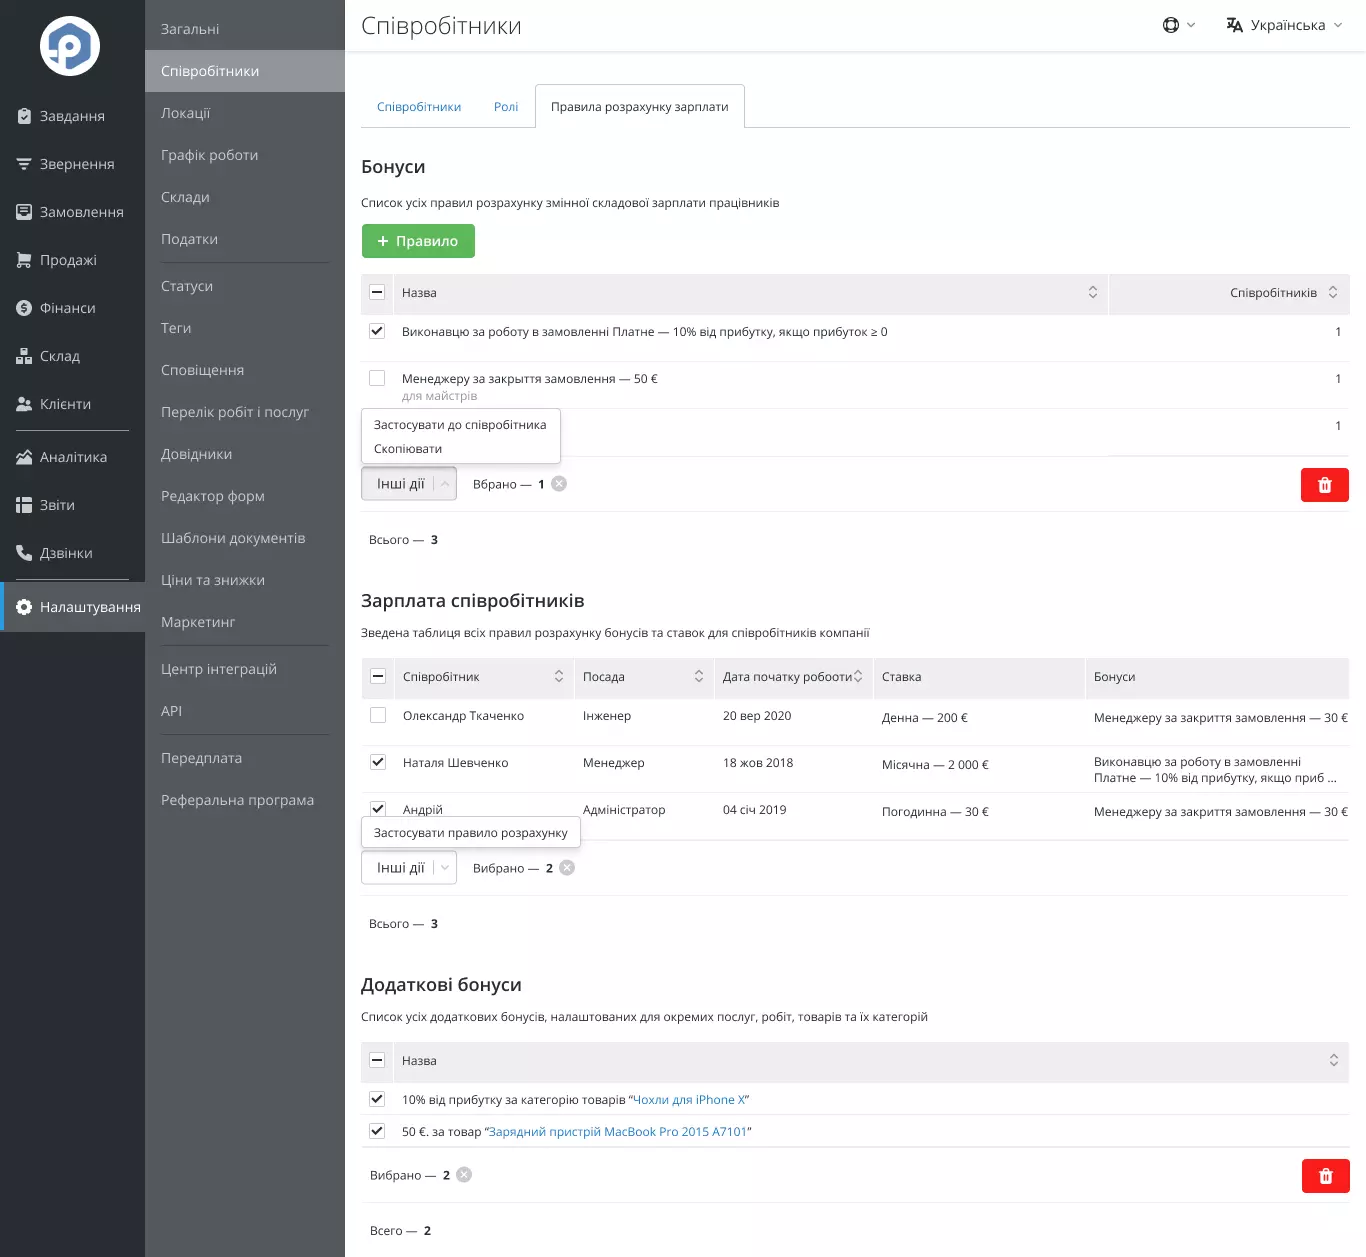Click the language translate icon

tap(1235, 25)
